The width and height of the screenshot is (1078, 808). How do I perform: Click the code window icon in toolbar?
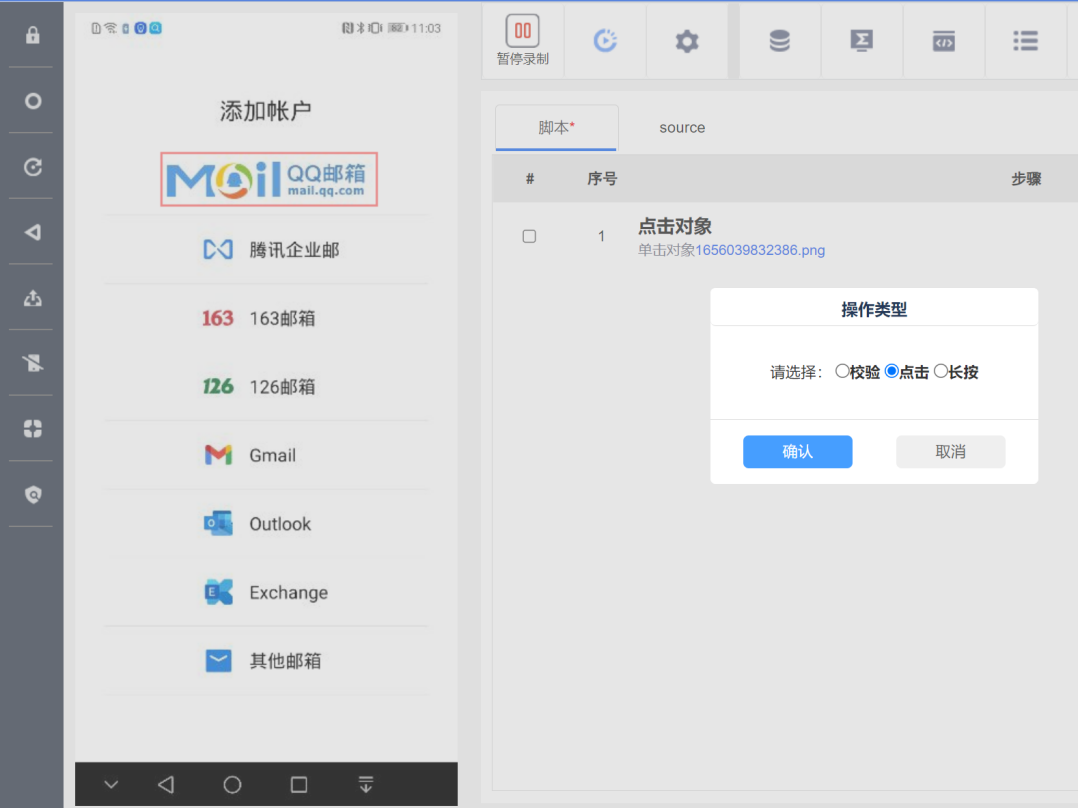943,41
